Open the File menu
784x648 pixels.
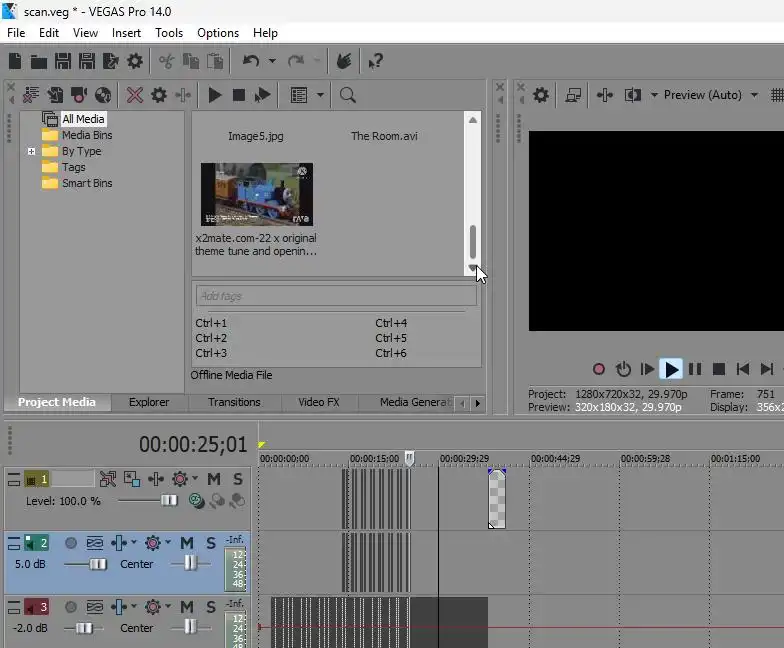coord(16,33)
